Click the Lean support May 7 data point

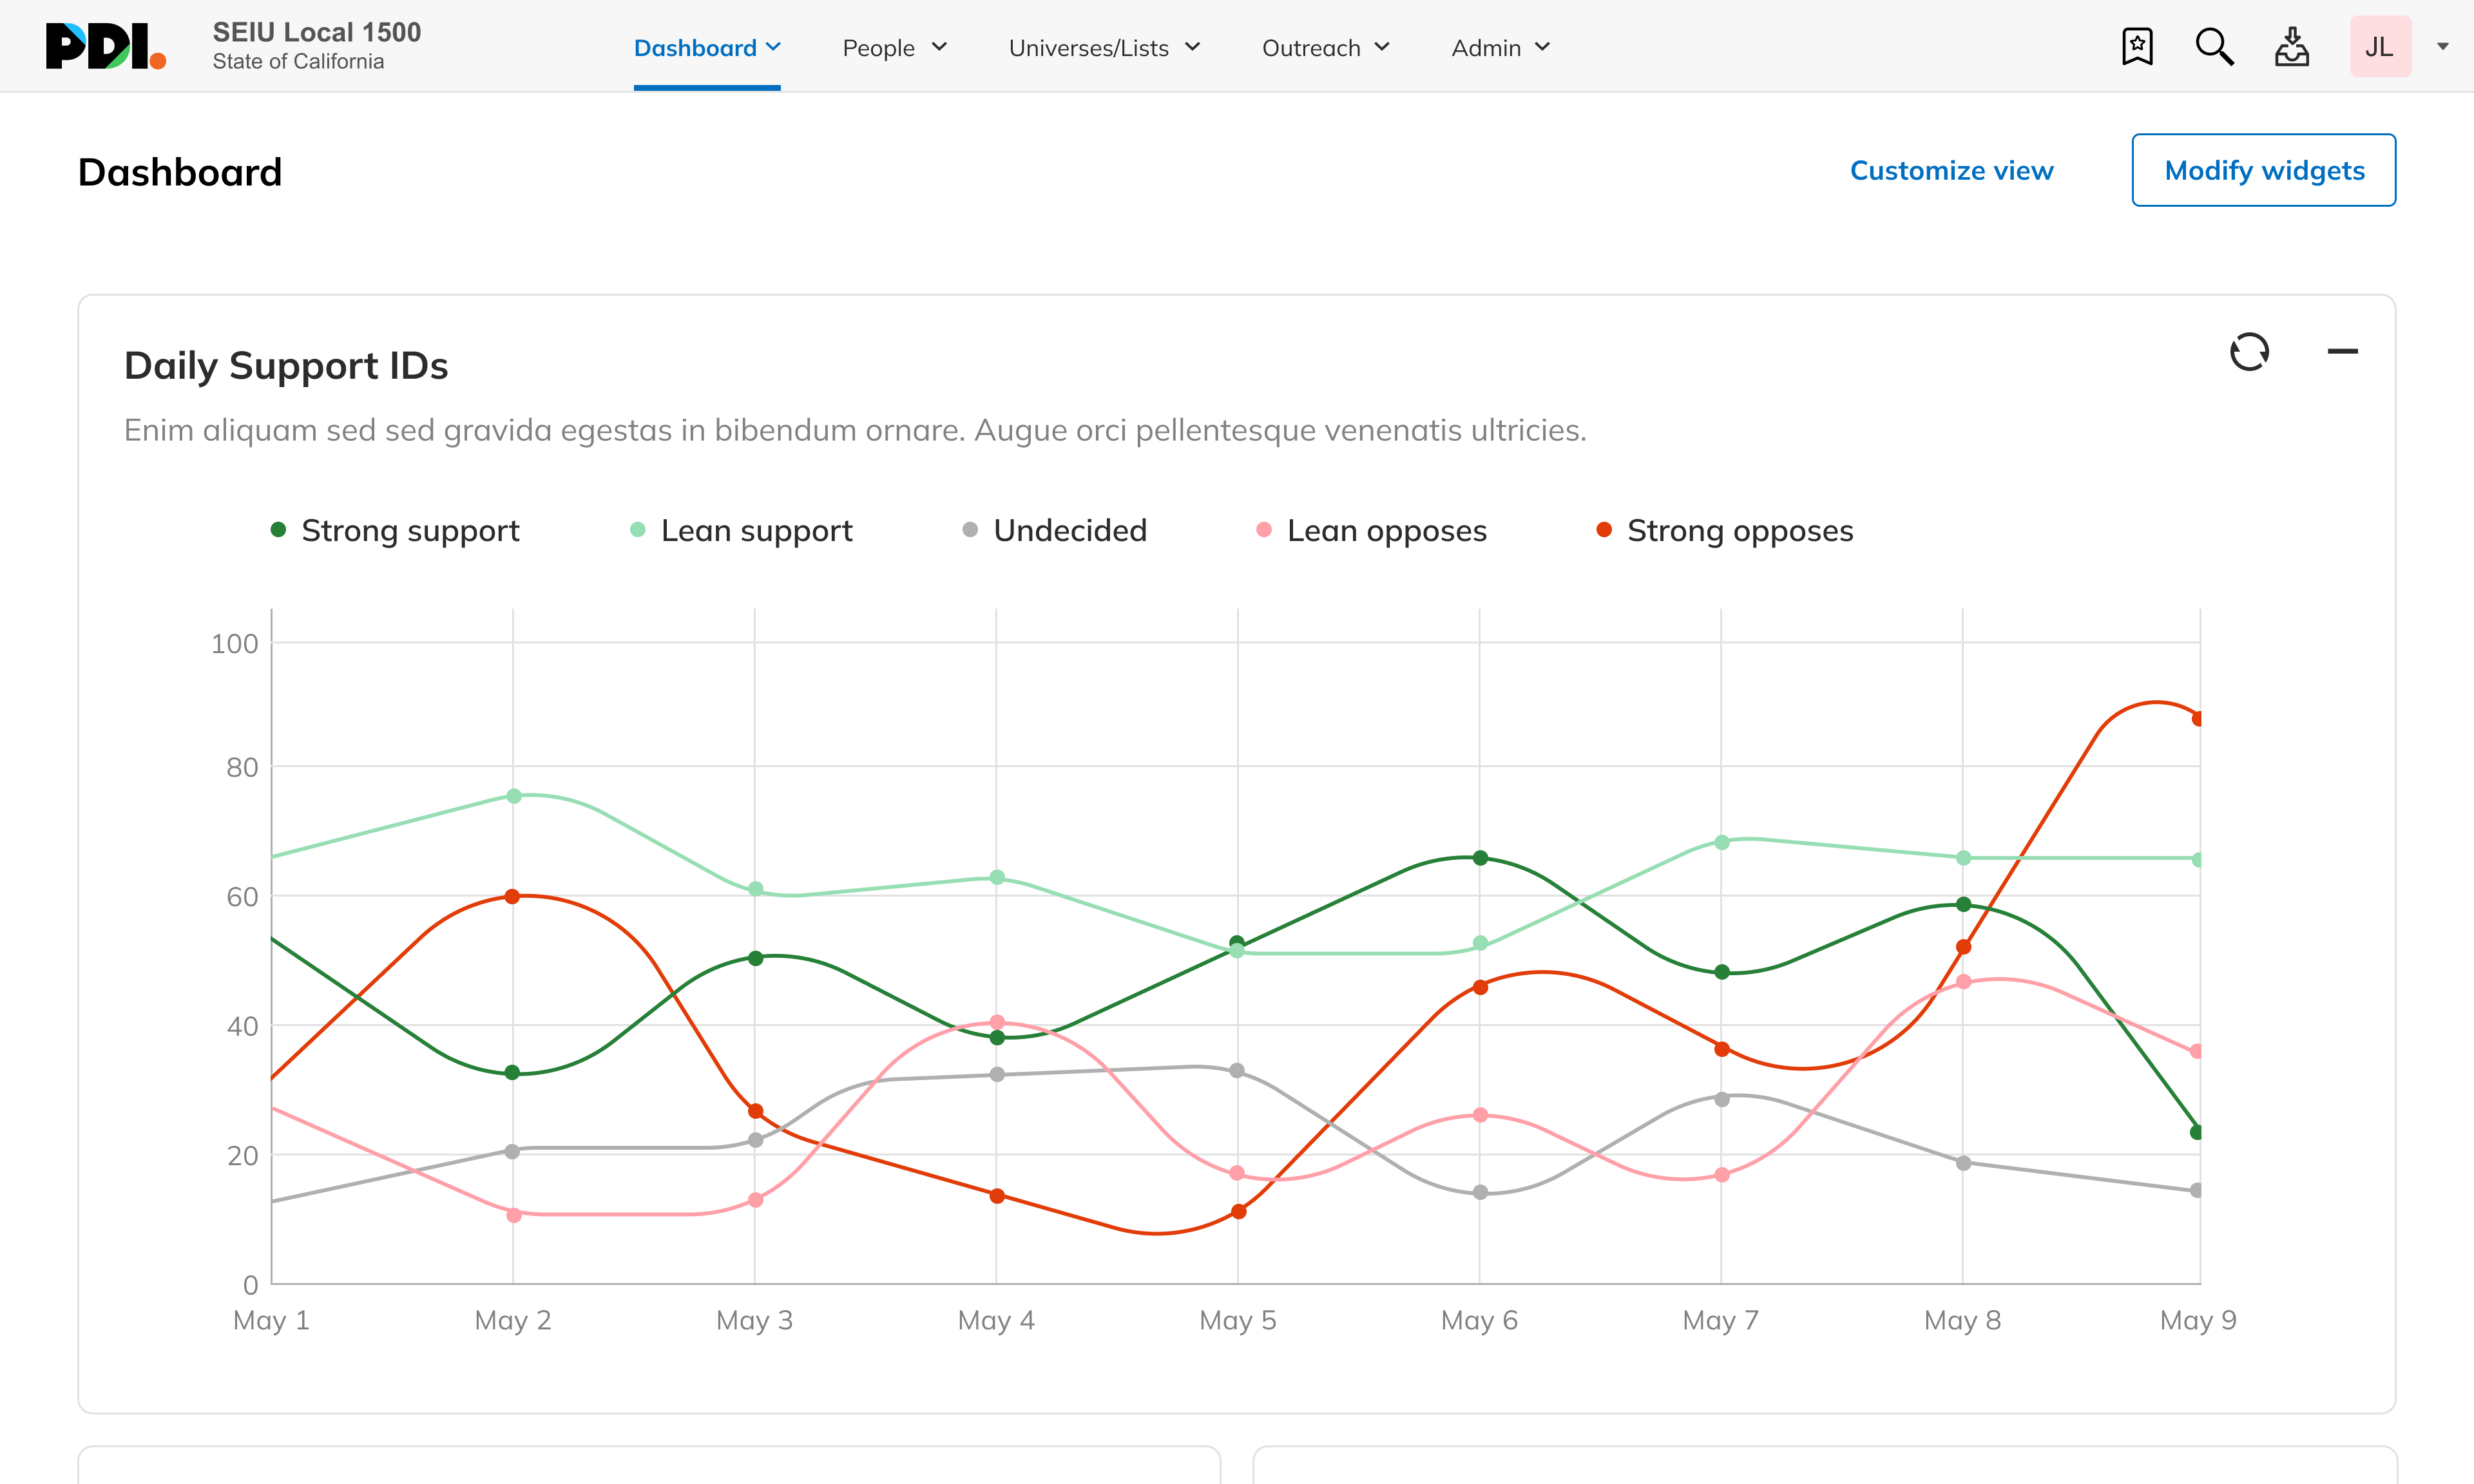click(x=1722, y=842)
